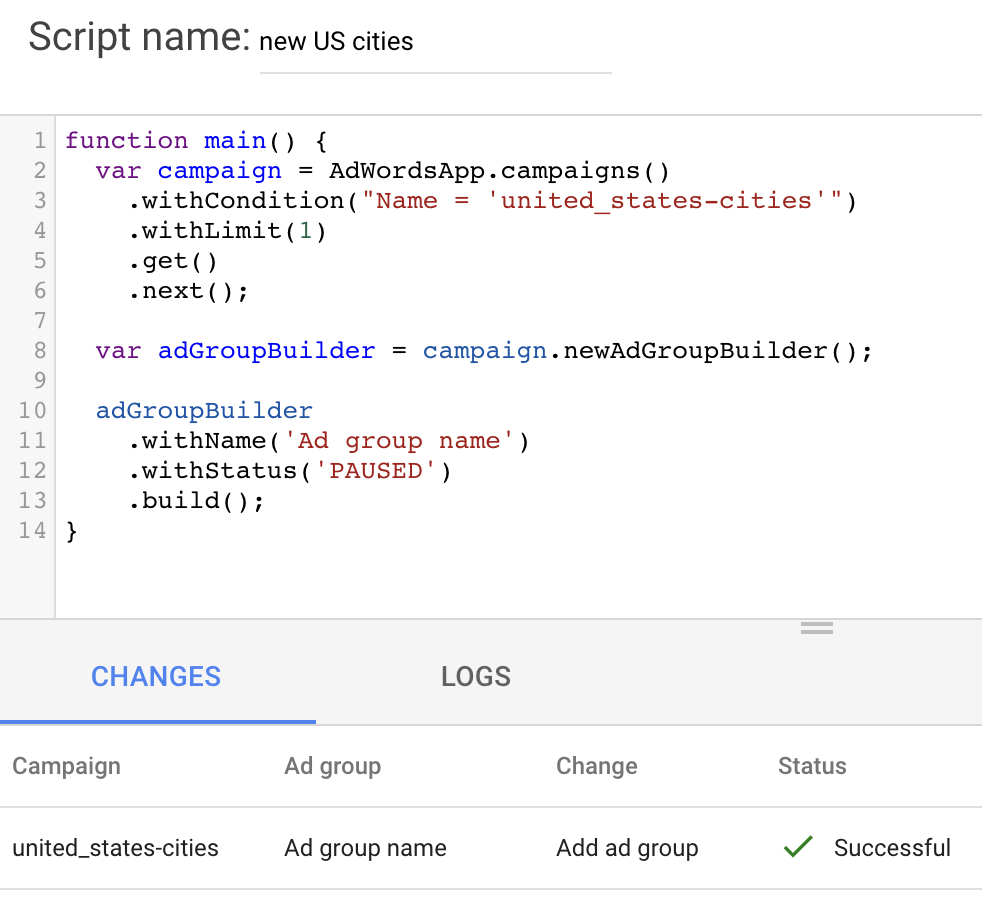Click the Status column header
This screenshot has height=902, width=982.
coord(812,766)
